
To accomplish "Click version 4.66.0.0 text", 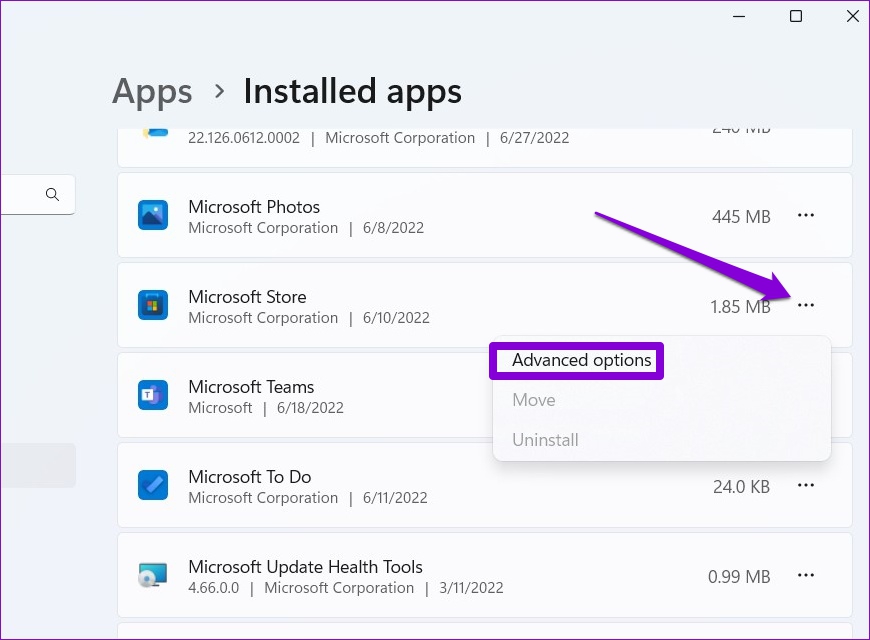I will [214, 587].
